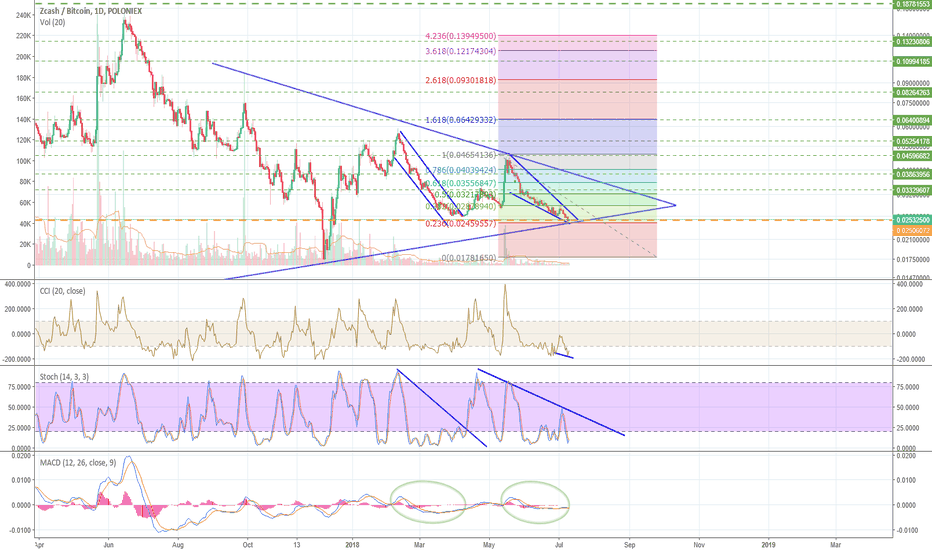The image size is (932, 550).
Task: Select the CCI (20, close) indicator label
Action: [62, 291]
